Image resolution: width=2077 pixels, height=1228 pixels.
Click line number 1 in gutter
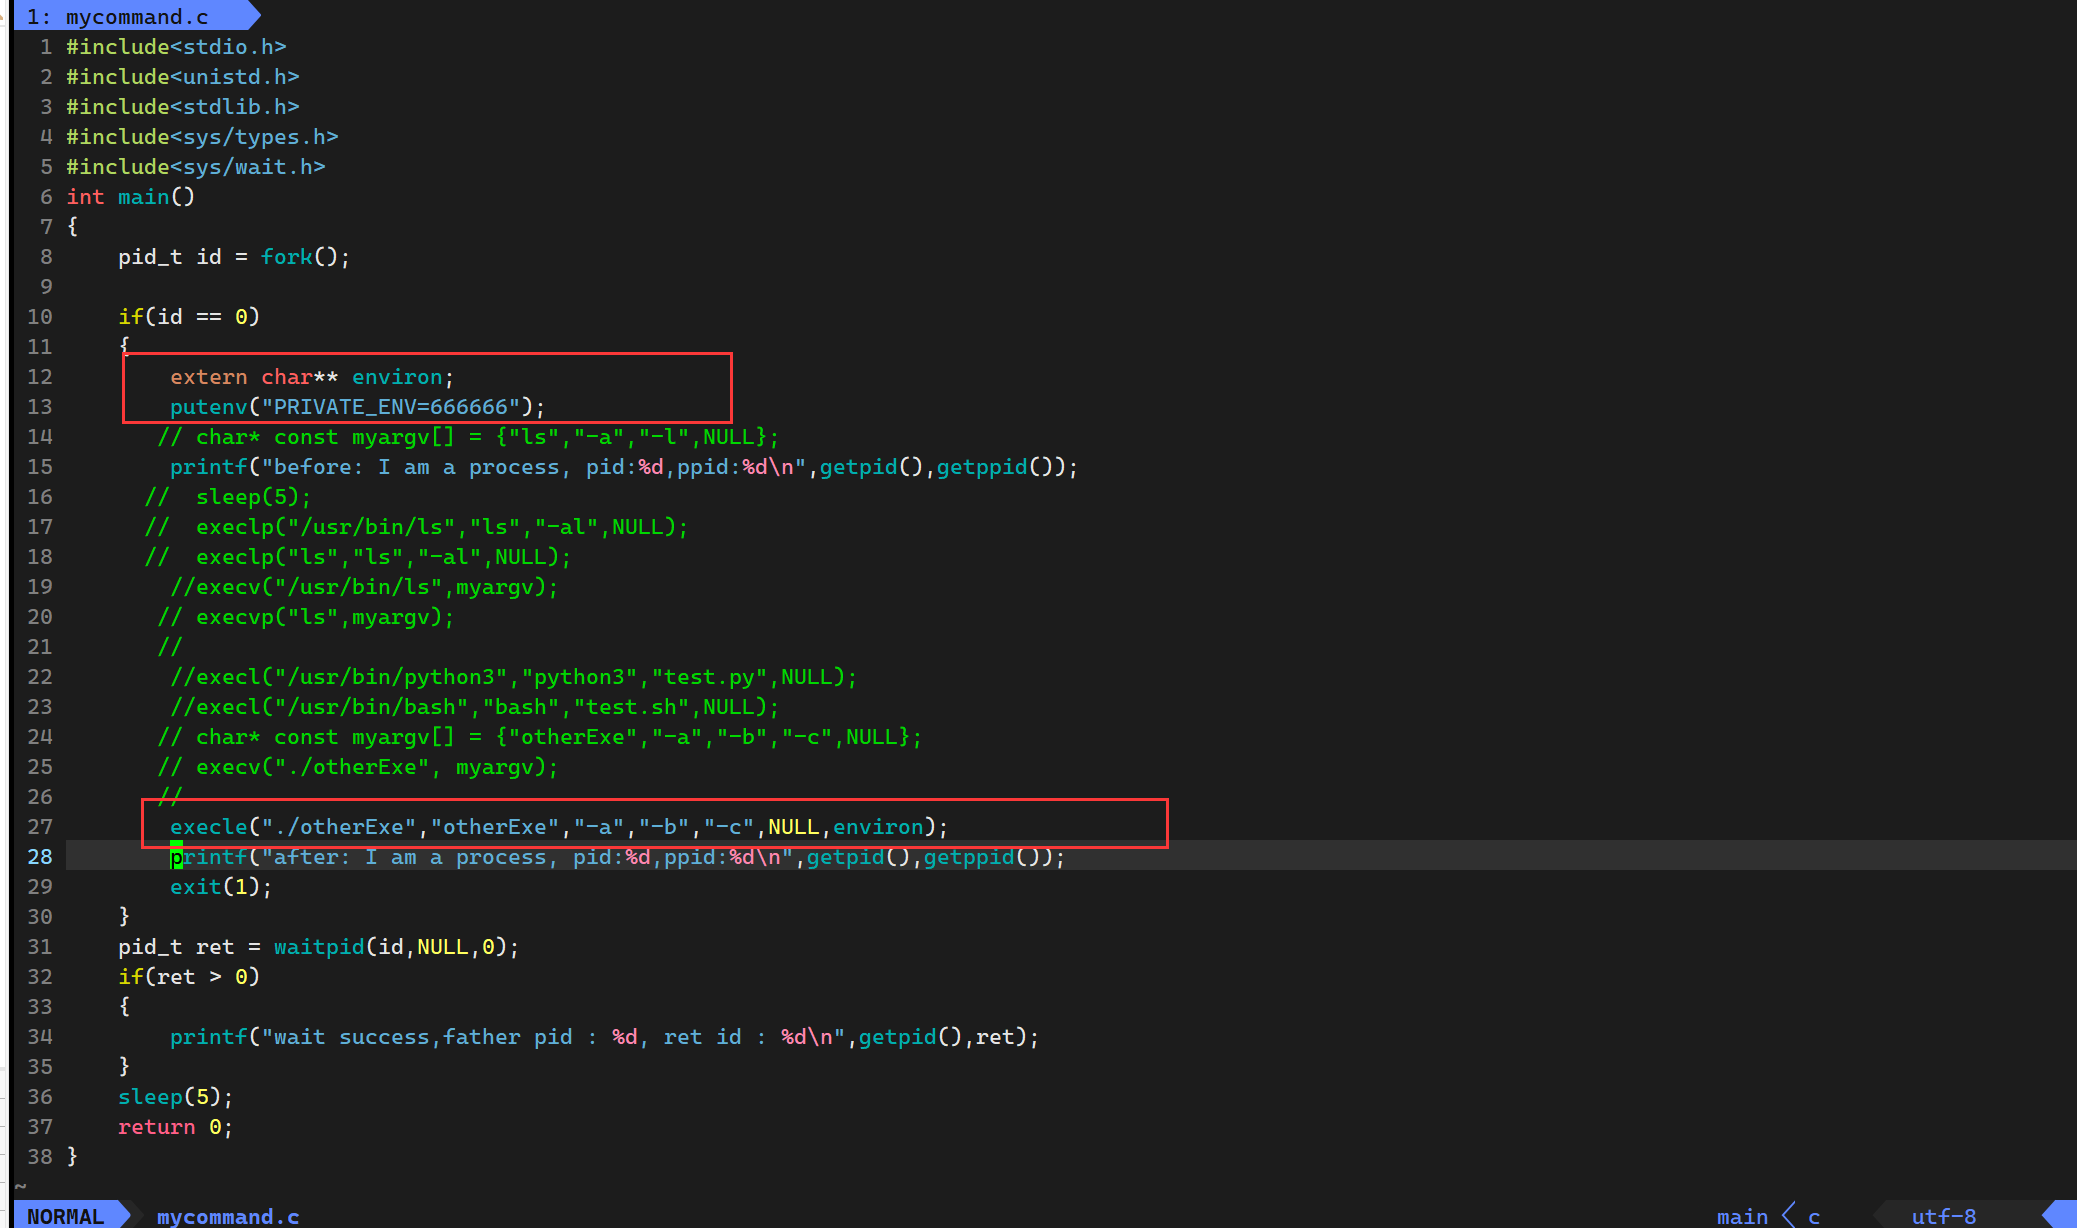[x=46, y=47]
